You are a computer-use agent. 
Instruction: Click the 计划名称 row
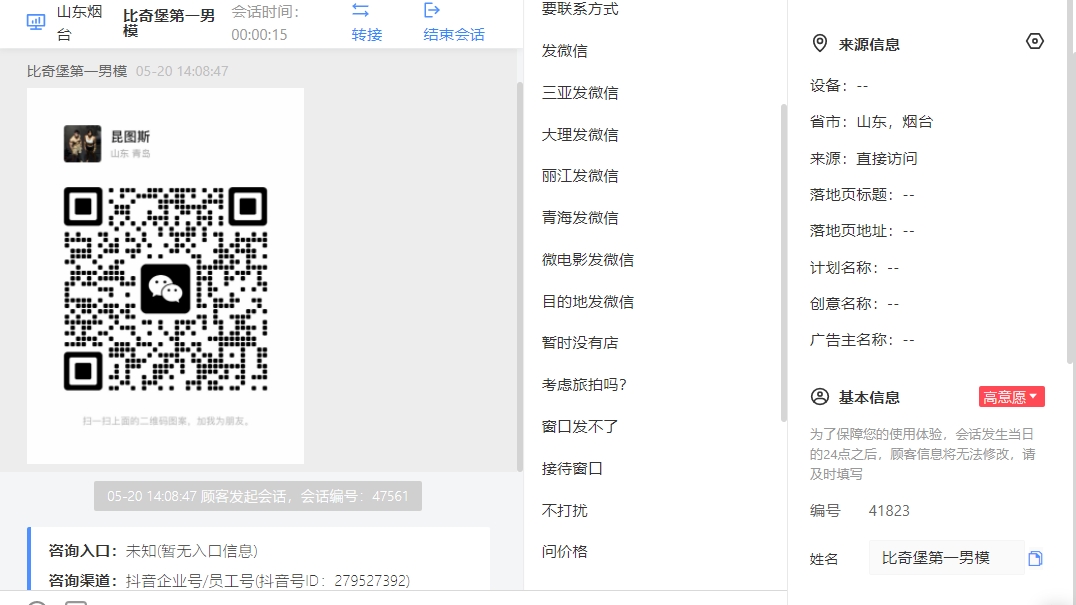pyautogui.click(x=854, y=268)
